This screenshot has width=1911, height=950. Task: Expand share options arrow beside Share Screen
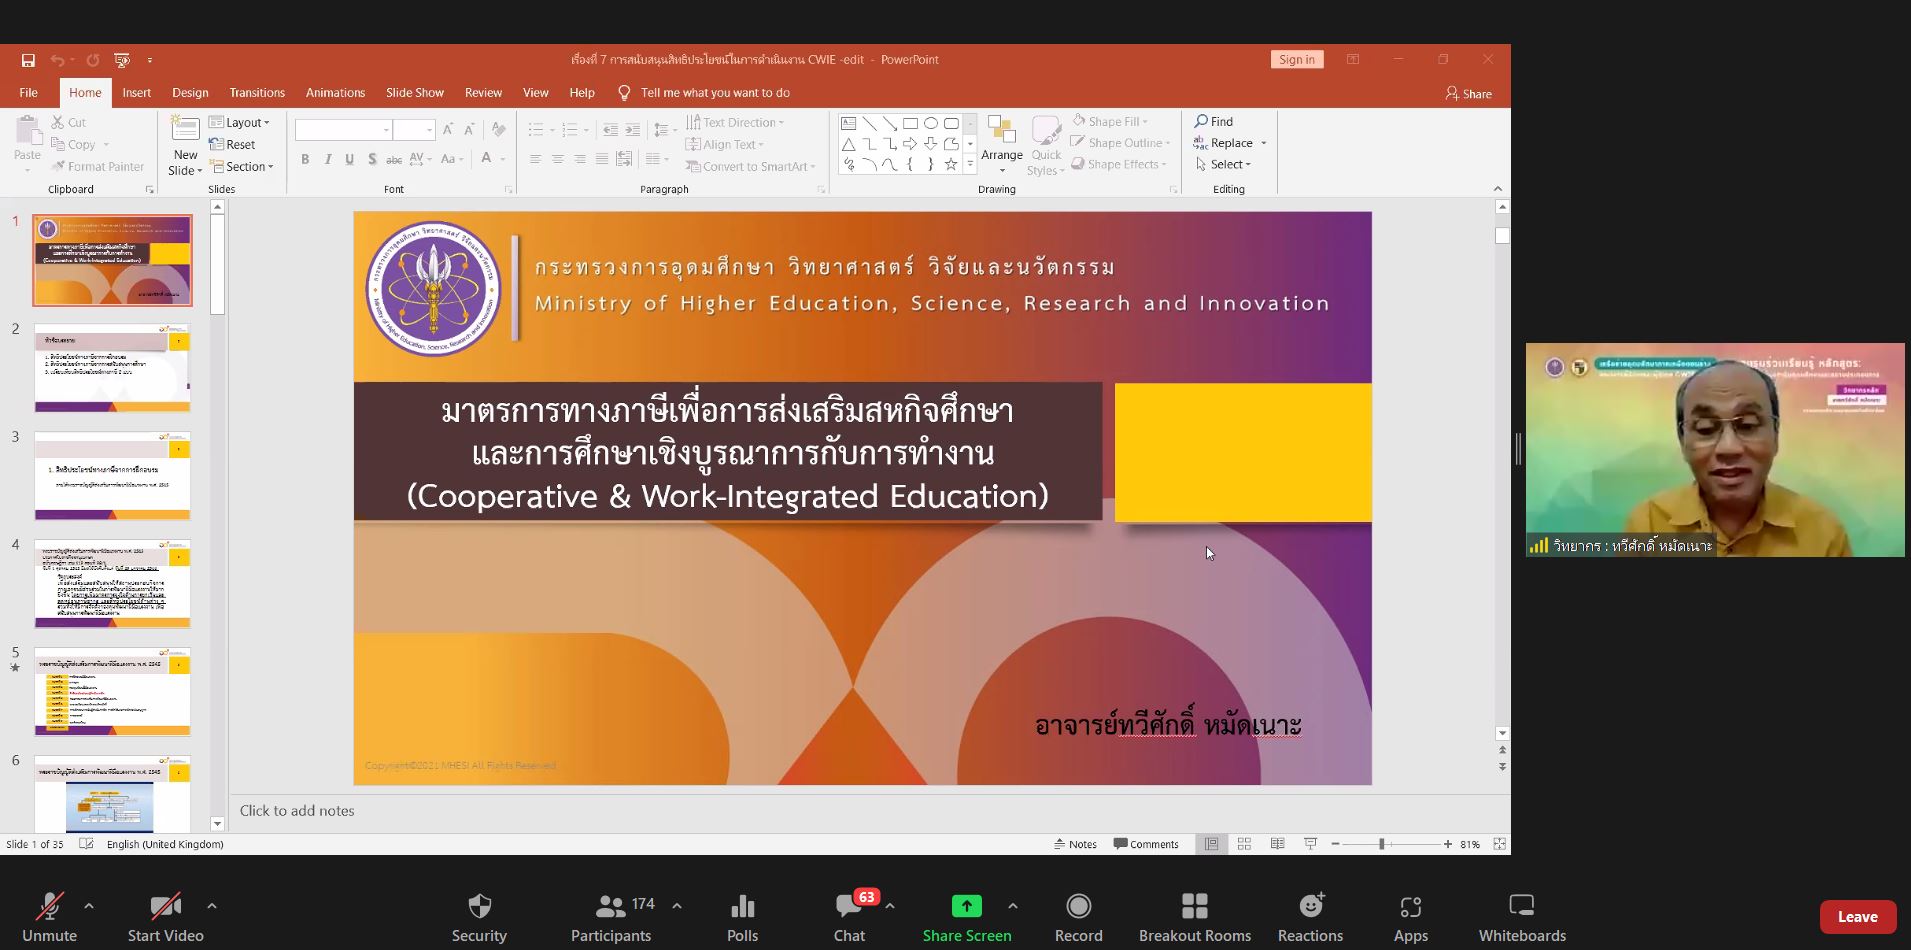coord(1013,906)
